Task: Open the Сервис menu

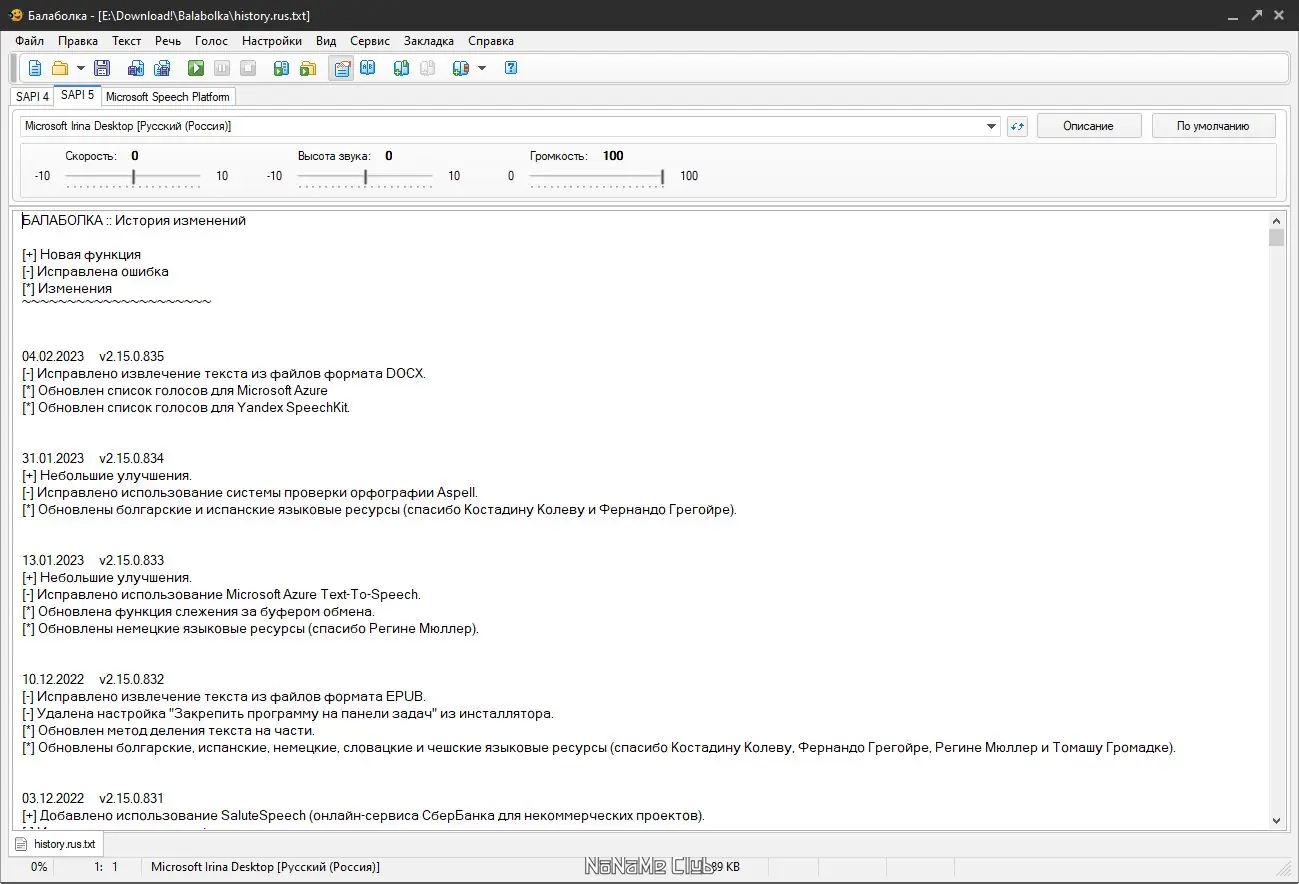Action: 370,41
